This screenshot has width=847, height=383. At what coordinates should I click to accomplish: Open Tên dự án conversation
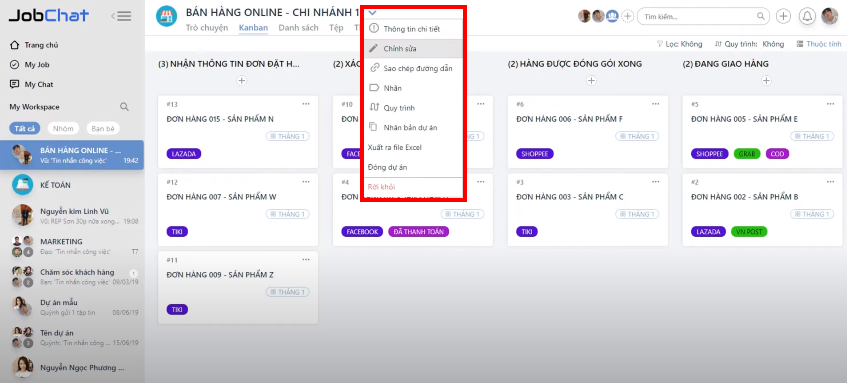[72, 338]
